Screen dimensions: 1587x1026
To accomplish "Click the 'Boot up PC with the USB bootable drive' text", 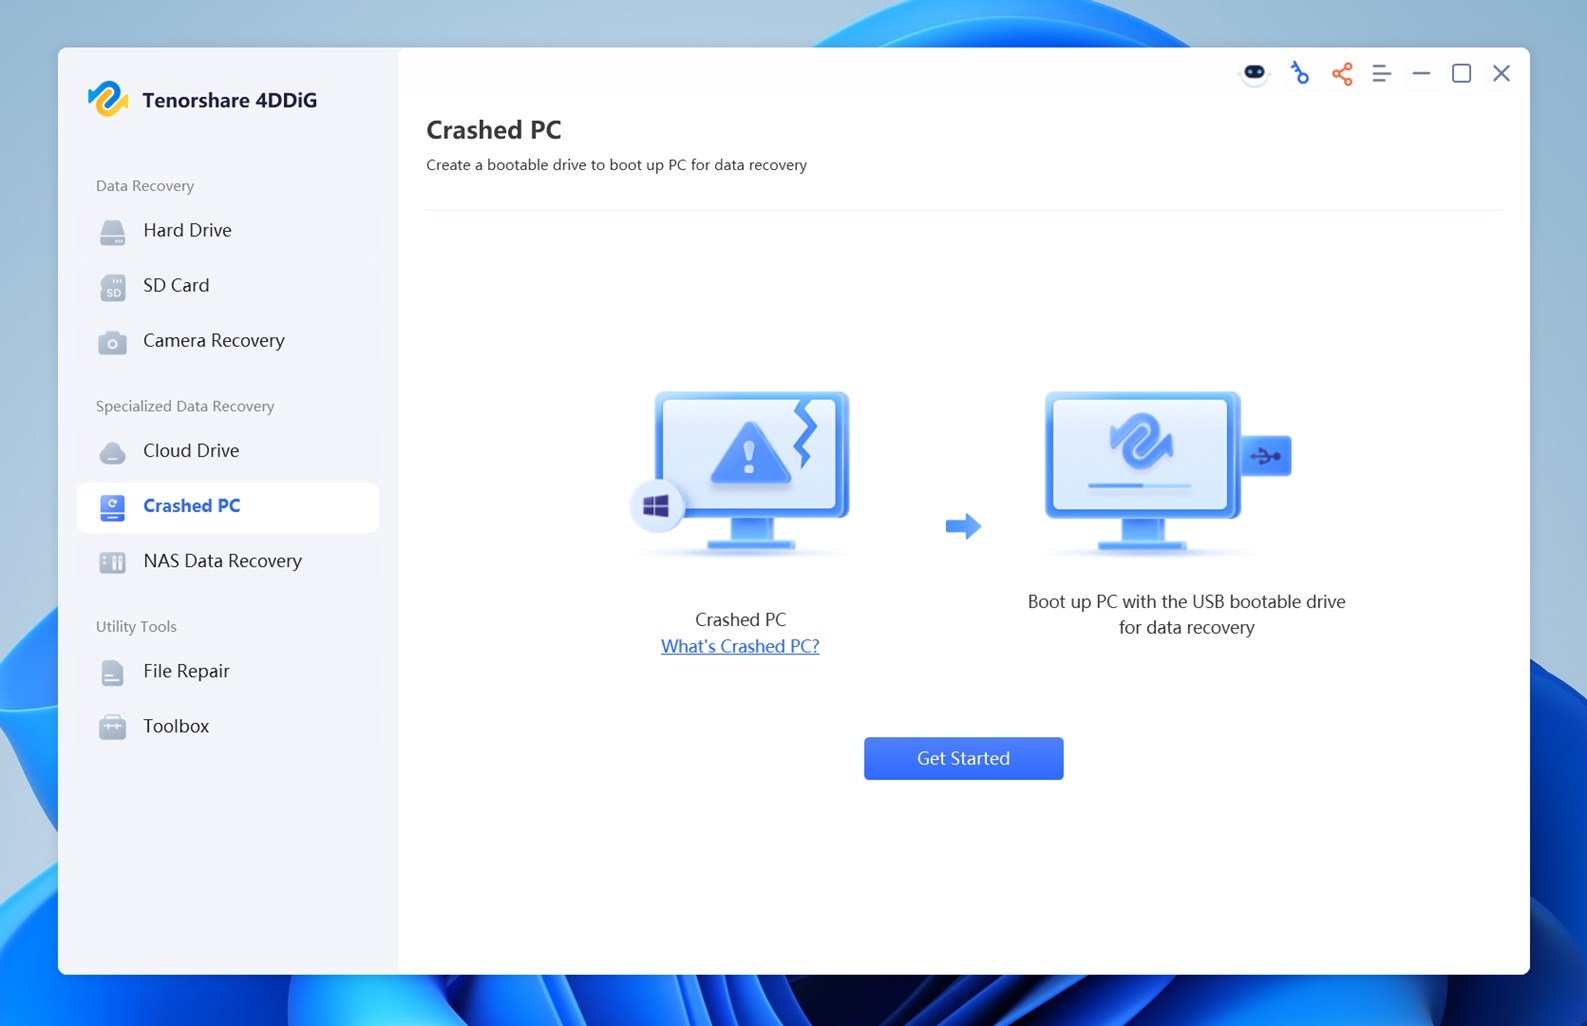I will [x=1186, y=614].
